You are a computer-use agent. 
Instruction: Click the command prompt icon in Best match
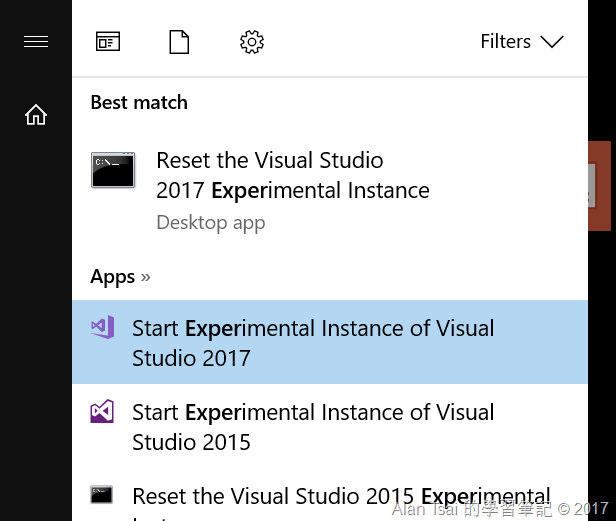[x=113, y=170]
